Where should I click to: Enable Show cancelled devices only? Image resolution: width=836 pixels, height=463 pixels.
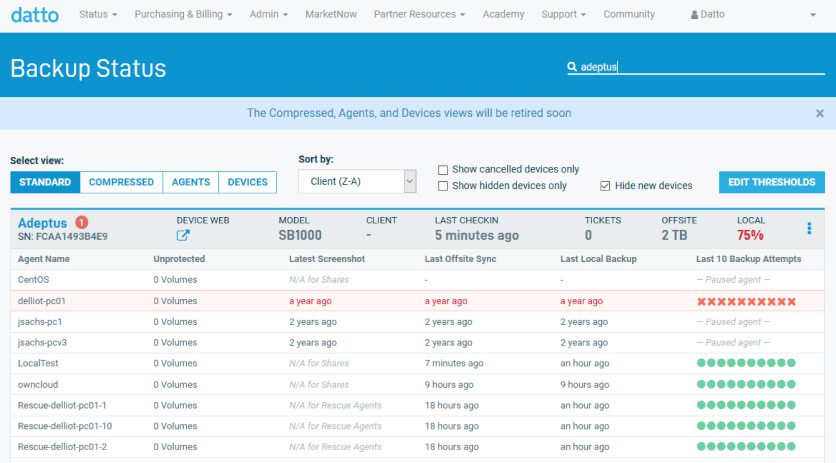pos(443,170)
